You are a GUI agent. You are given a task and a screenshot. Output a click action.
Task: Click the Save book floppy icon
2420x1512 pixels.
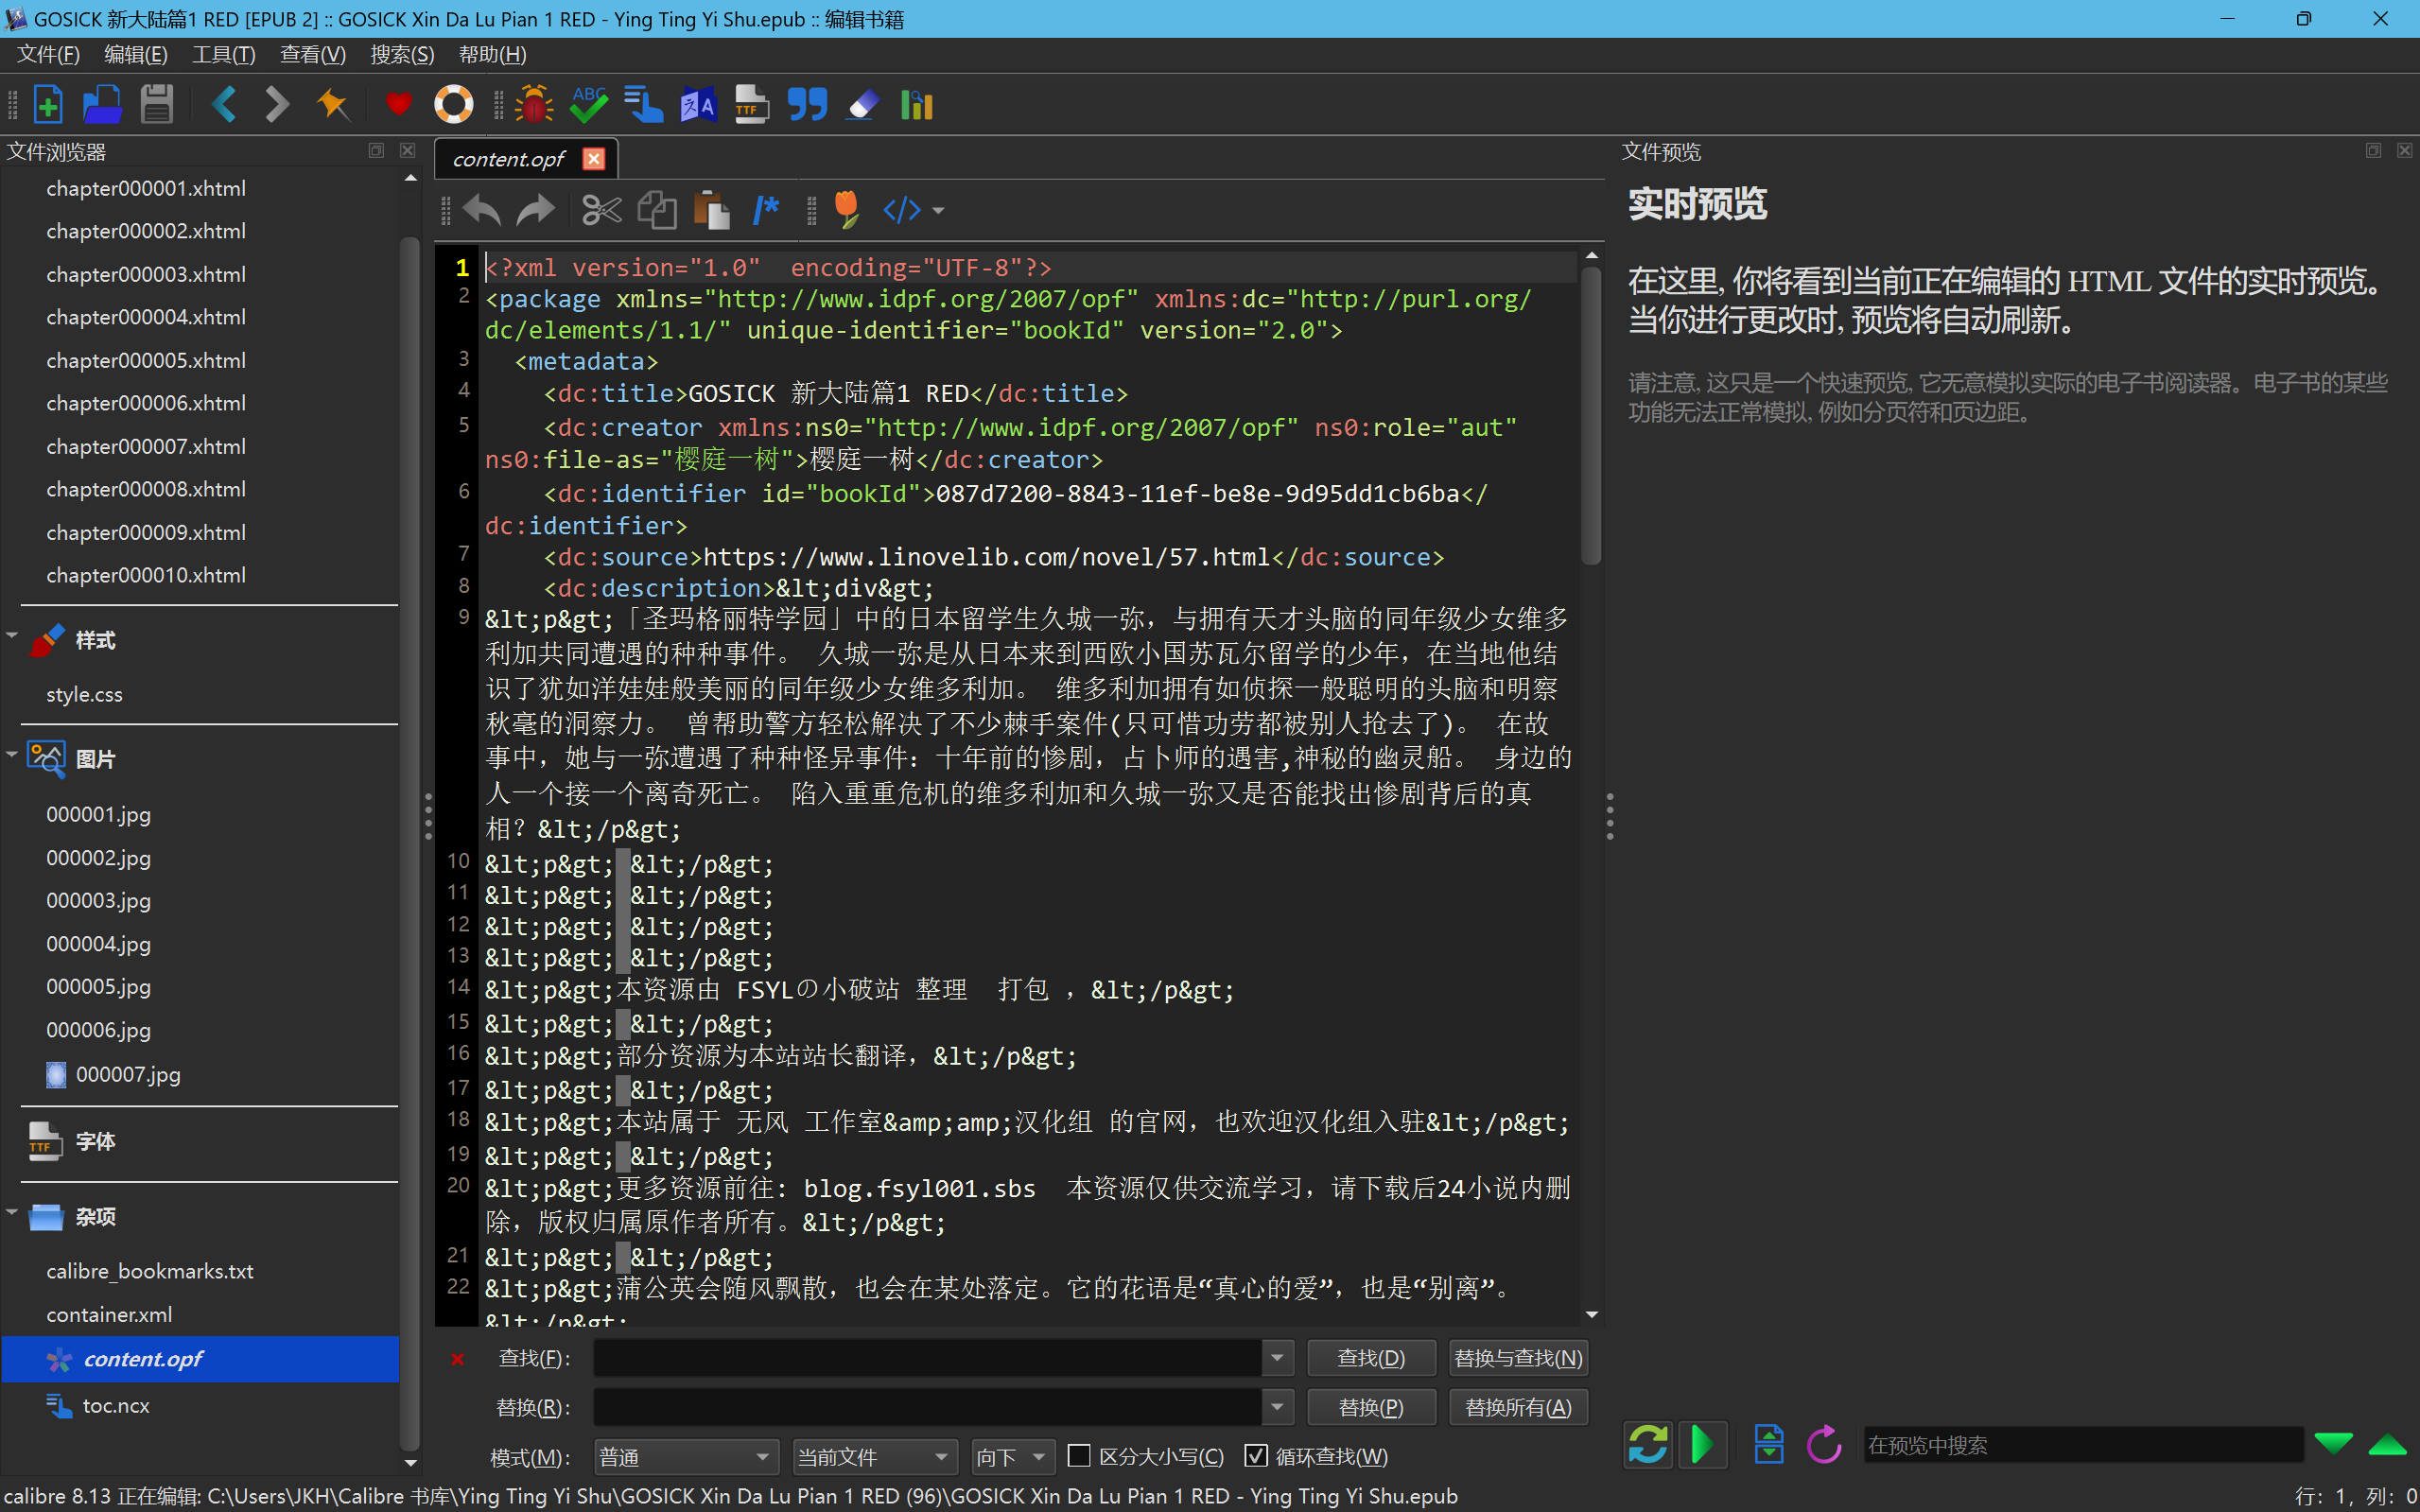[156, 104]
